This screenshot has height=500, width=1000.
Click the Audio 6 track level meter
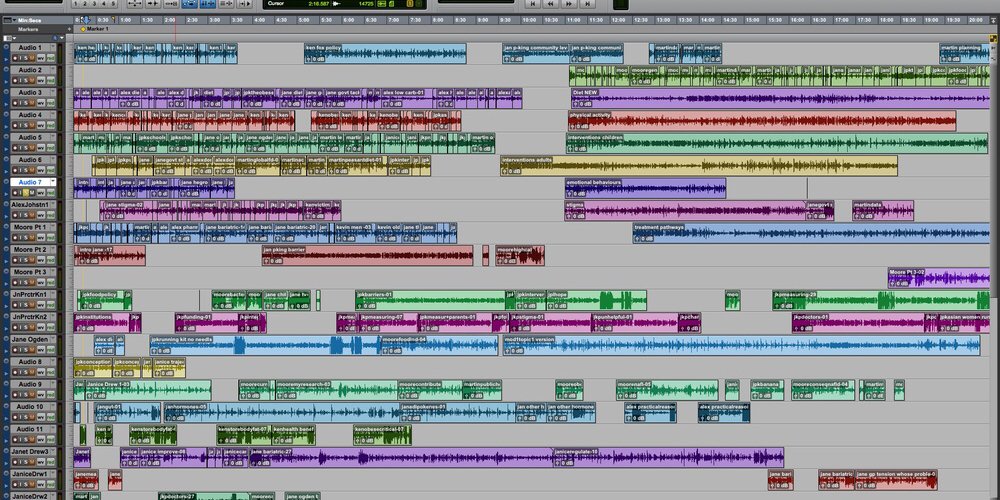(x=60, y=165)
